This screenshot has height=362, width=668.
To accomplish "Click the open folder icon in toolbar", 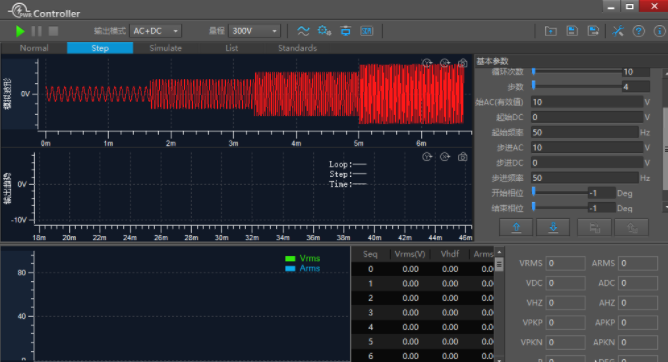I will click(x=550, y=31).
